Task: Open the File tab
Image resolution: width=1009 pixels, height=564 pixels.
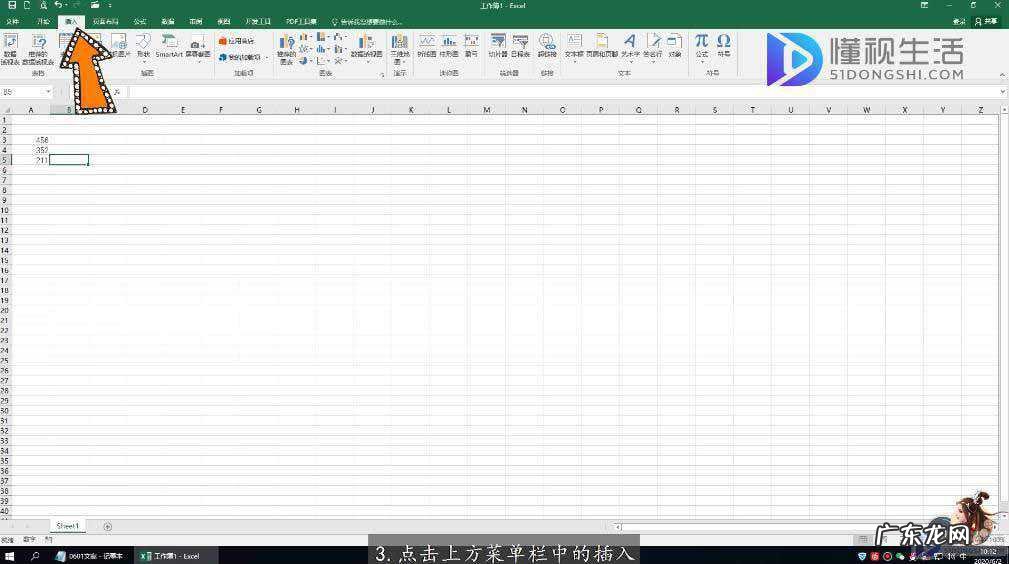Action: point(13,22)
